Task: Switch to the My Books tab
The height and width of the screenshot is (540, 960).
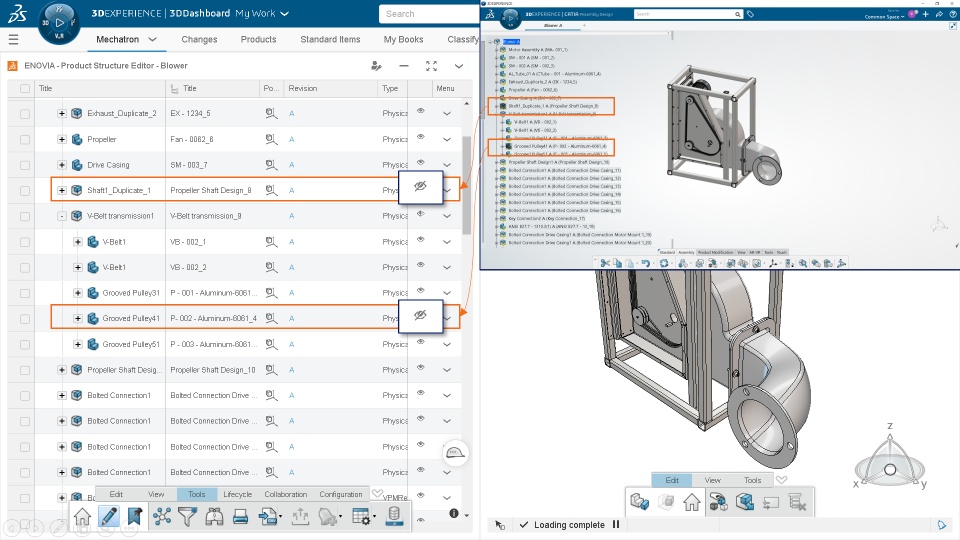Action: (x=403, y=39)
